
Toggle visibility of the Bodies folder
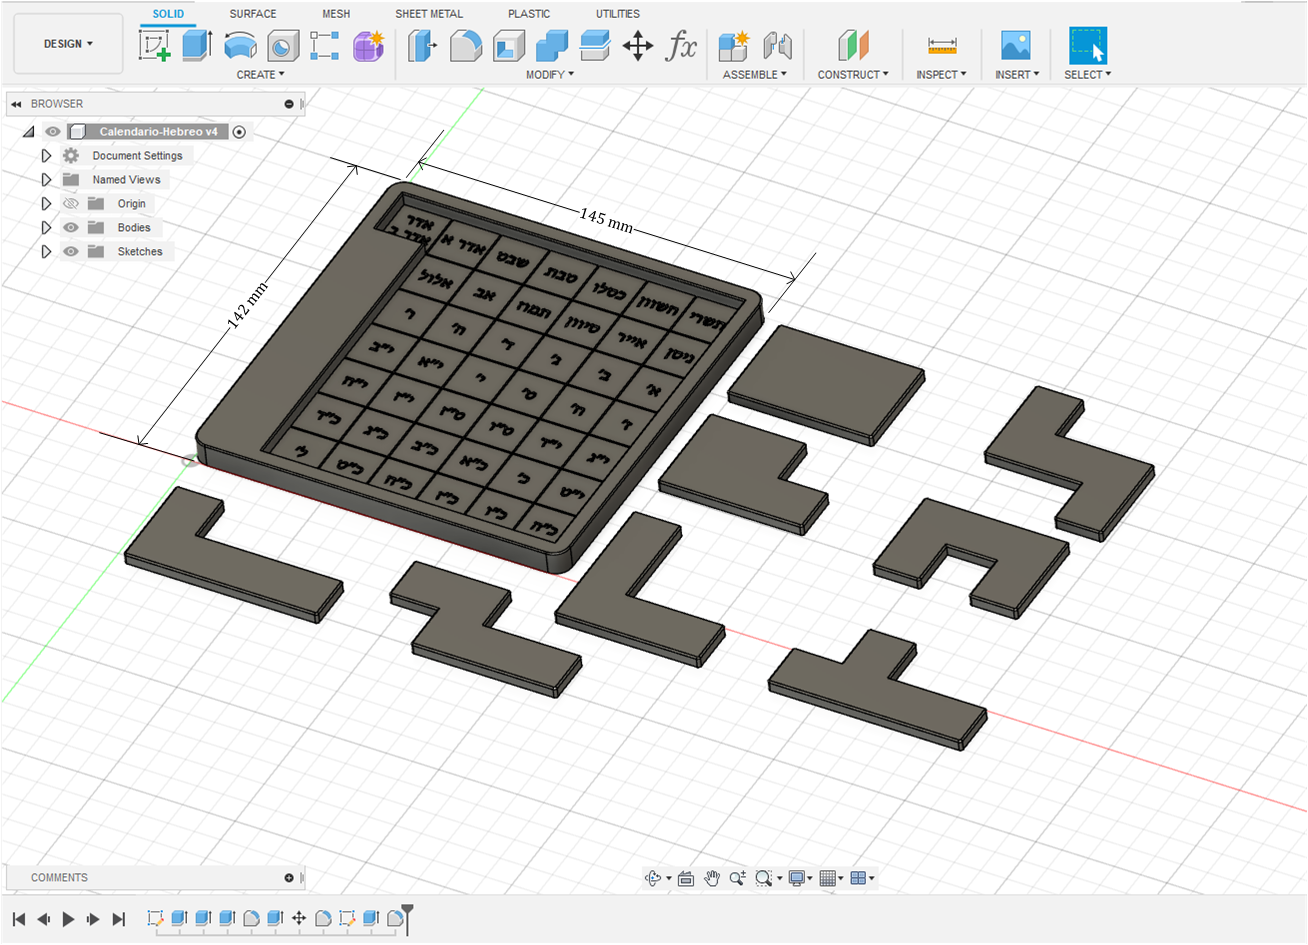pyautogui.click(x=71, y=228)
